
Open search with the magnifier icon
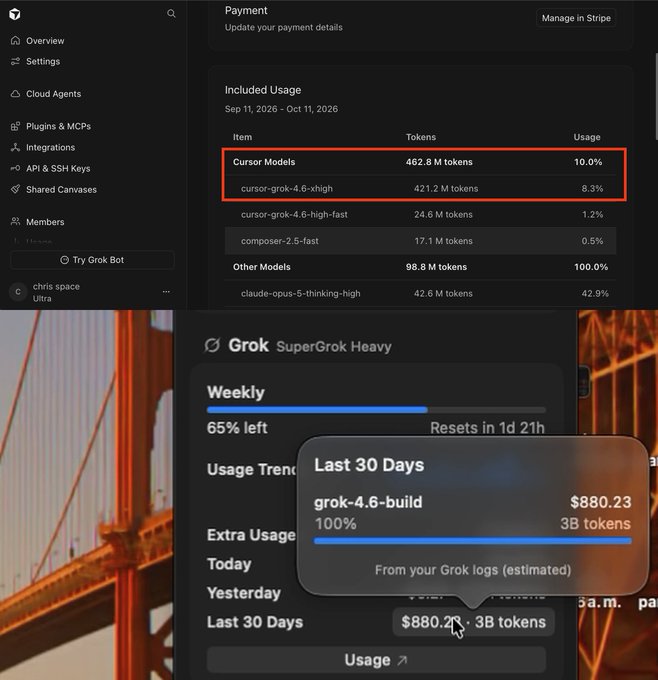point(171,13)
